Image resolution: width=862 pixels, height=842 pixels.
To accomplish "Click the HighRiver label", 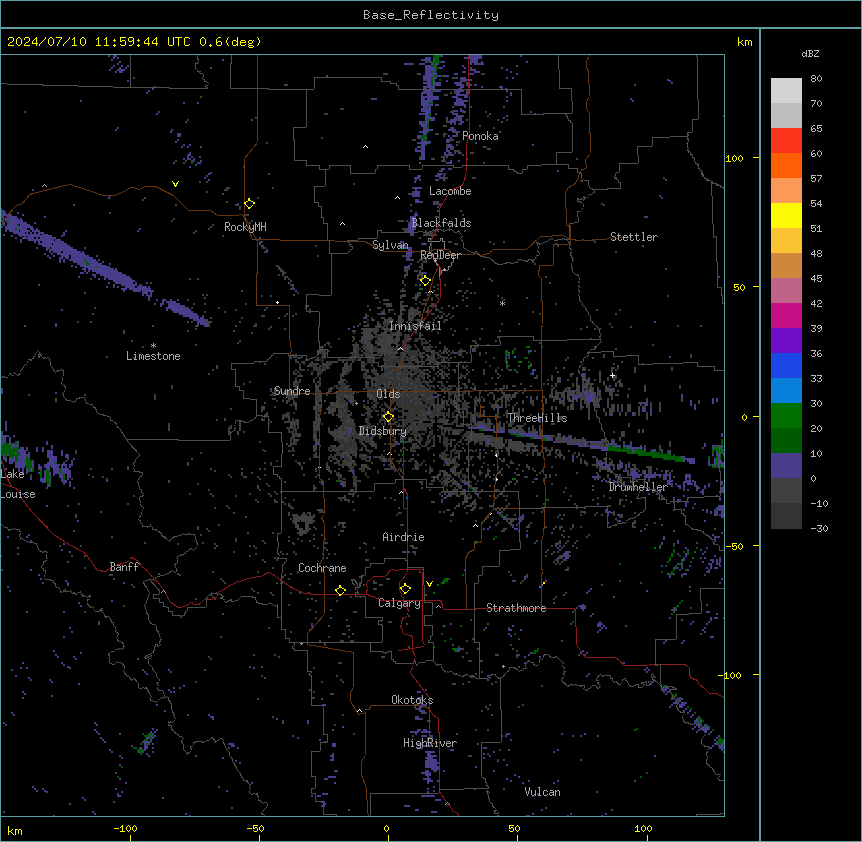I will [430, 744].
